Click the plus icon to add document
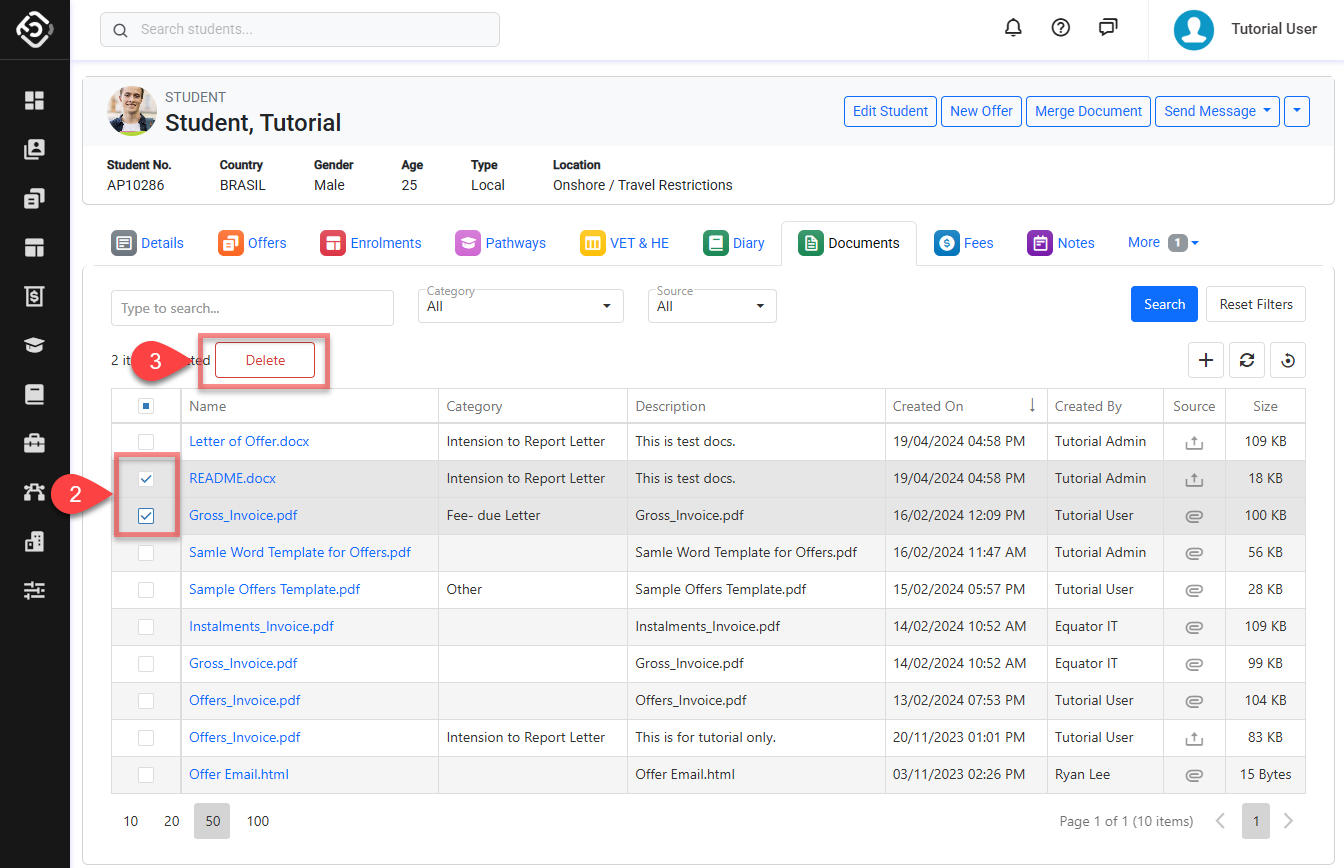The image size is (1344, 868). (x=1206, y=361)
